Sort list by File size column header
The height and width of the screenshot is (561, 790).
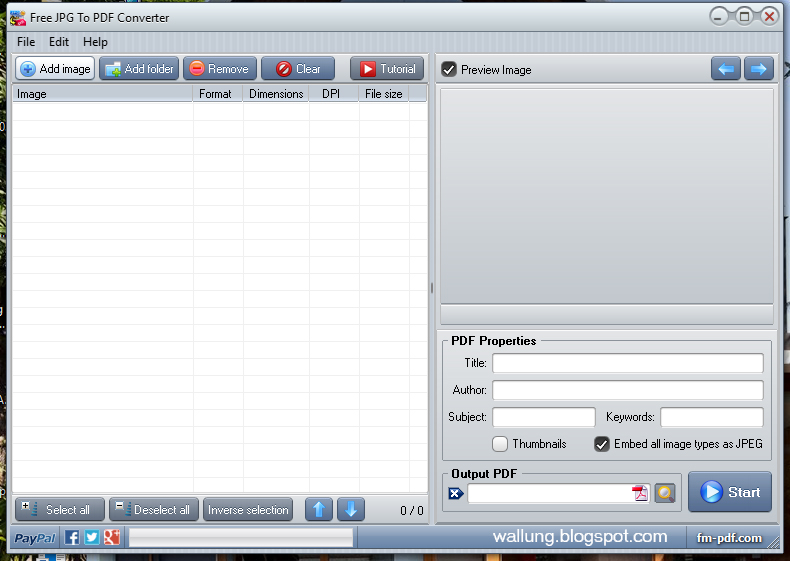coord(384,94)
